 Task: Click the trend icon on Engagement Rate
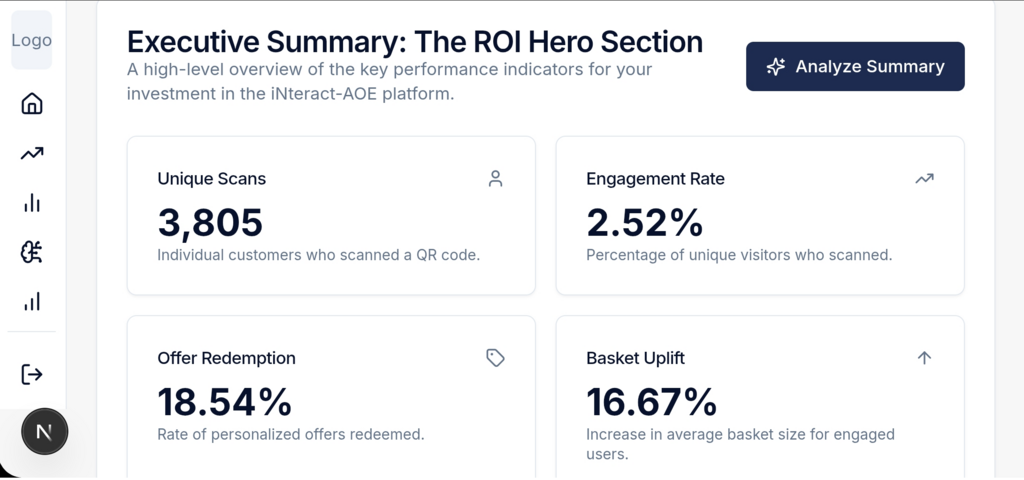[924, 179]
